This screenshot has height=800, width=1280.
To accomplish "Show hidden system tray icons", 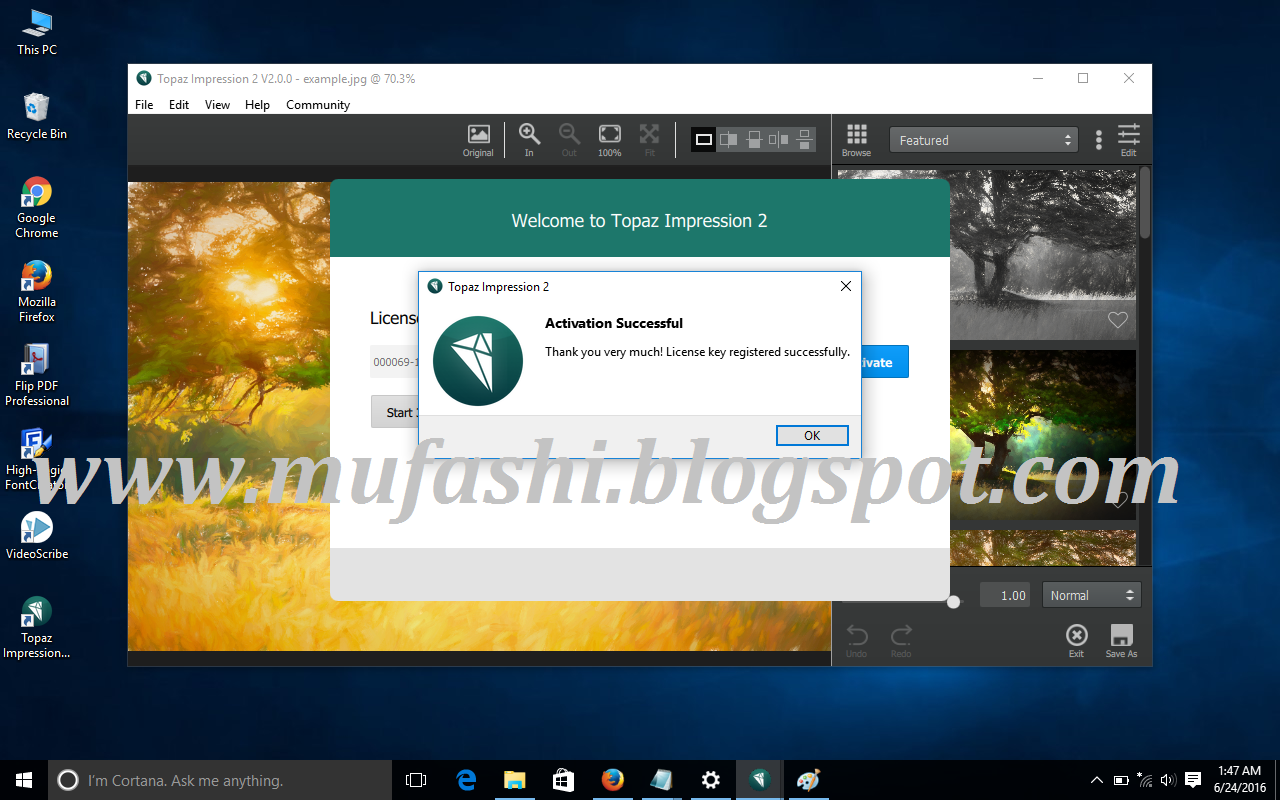I will tap(1097, 780).
